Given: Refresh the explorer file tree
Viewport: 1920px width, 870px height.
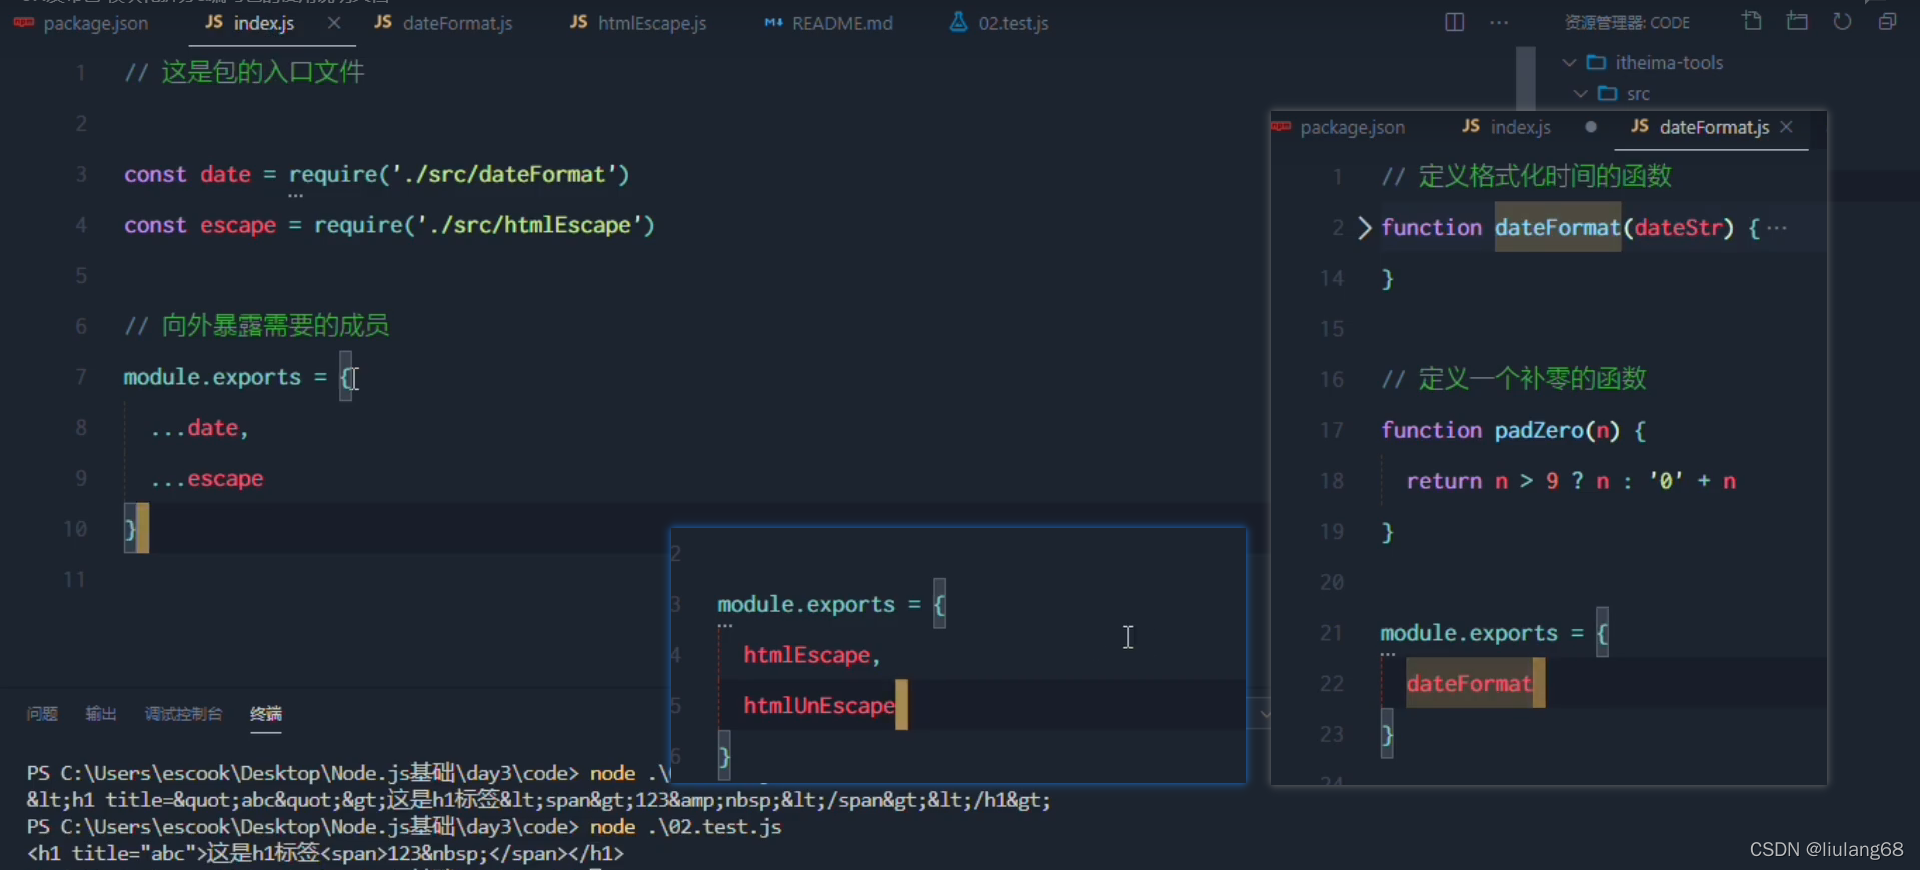Looking at the screenshot, I should [x=1842, y=21].
